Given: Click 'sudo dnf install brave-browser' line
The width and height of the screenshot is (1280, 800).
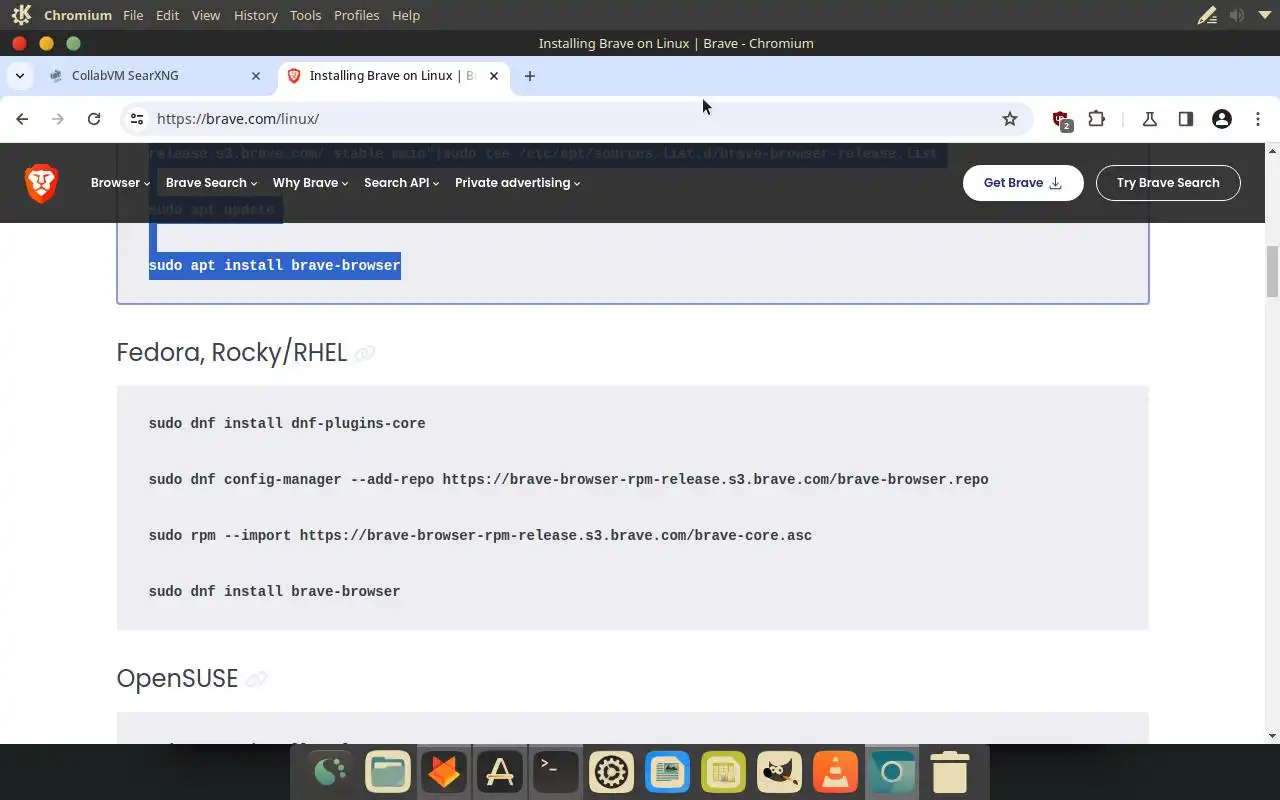Looking at the screenshot, I should pyautogui.click(x=274, y=592).
